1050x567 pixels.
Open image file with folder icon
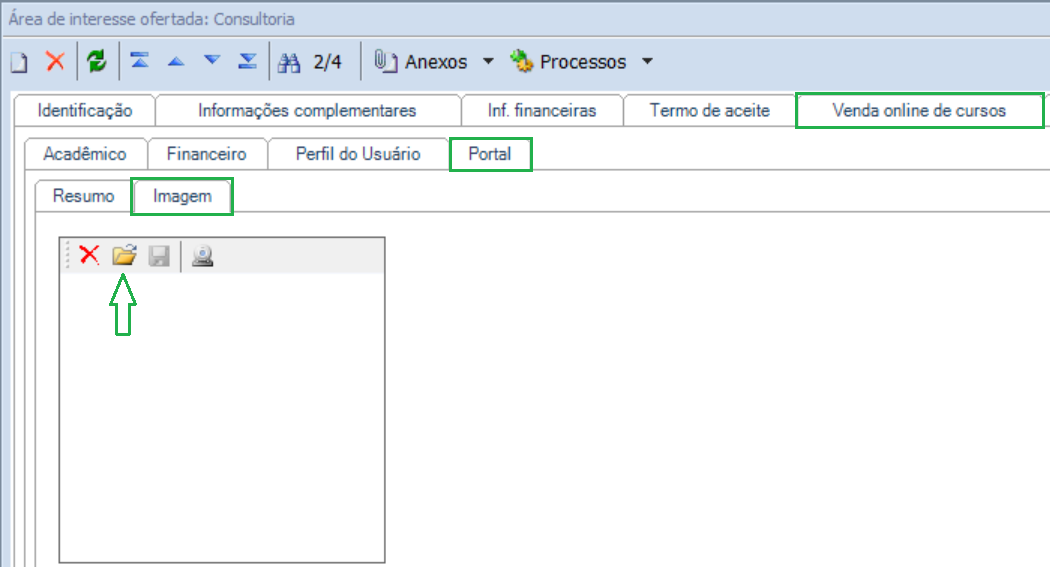pyautogui.click(x=125, y=256)
